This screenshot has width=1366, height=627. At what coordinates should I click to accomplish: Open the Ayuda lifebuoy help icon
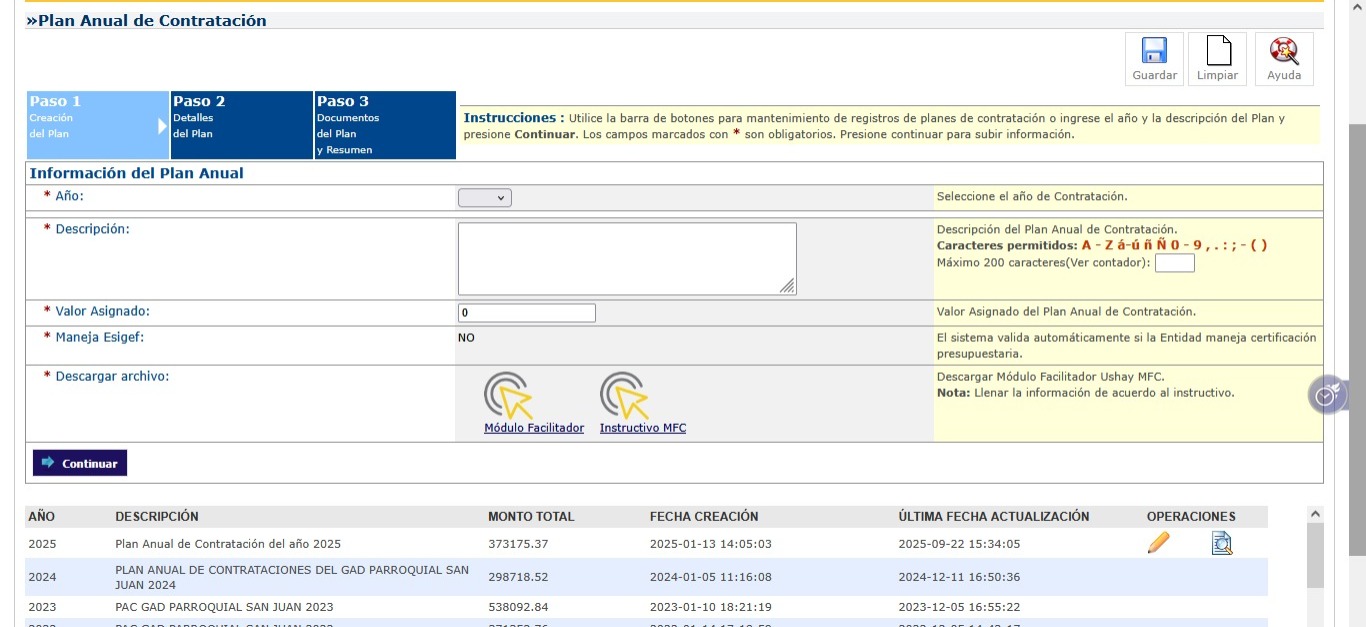(1283, 52)
